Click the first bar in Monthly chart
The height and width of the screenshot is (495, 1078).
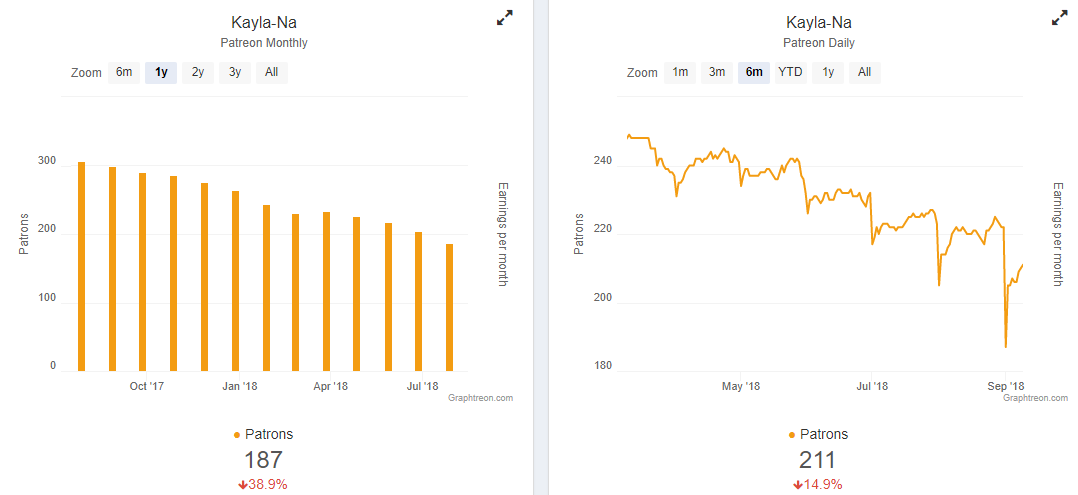tap(81, 266)
